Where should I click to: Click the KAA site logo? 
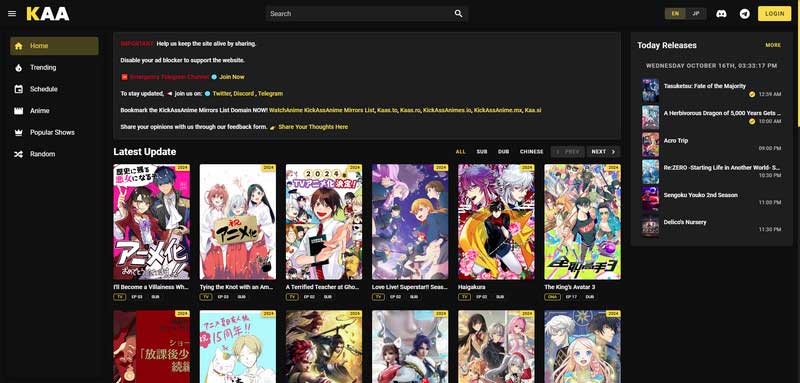click(48, 14)
